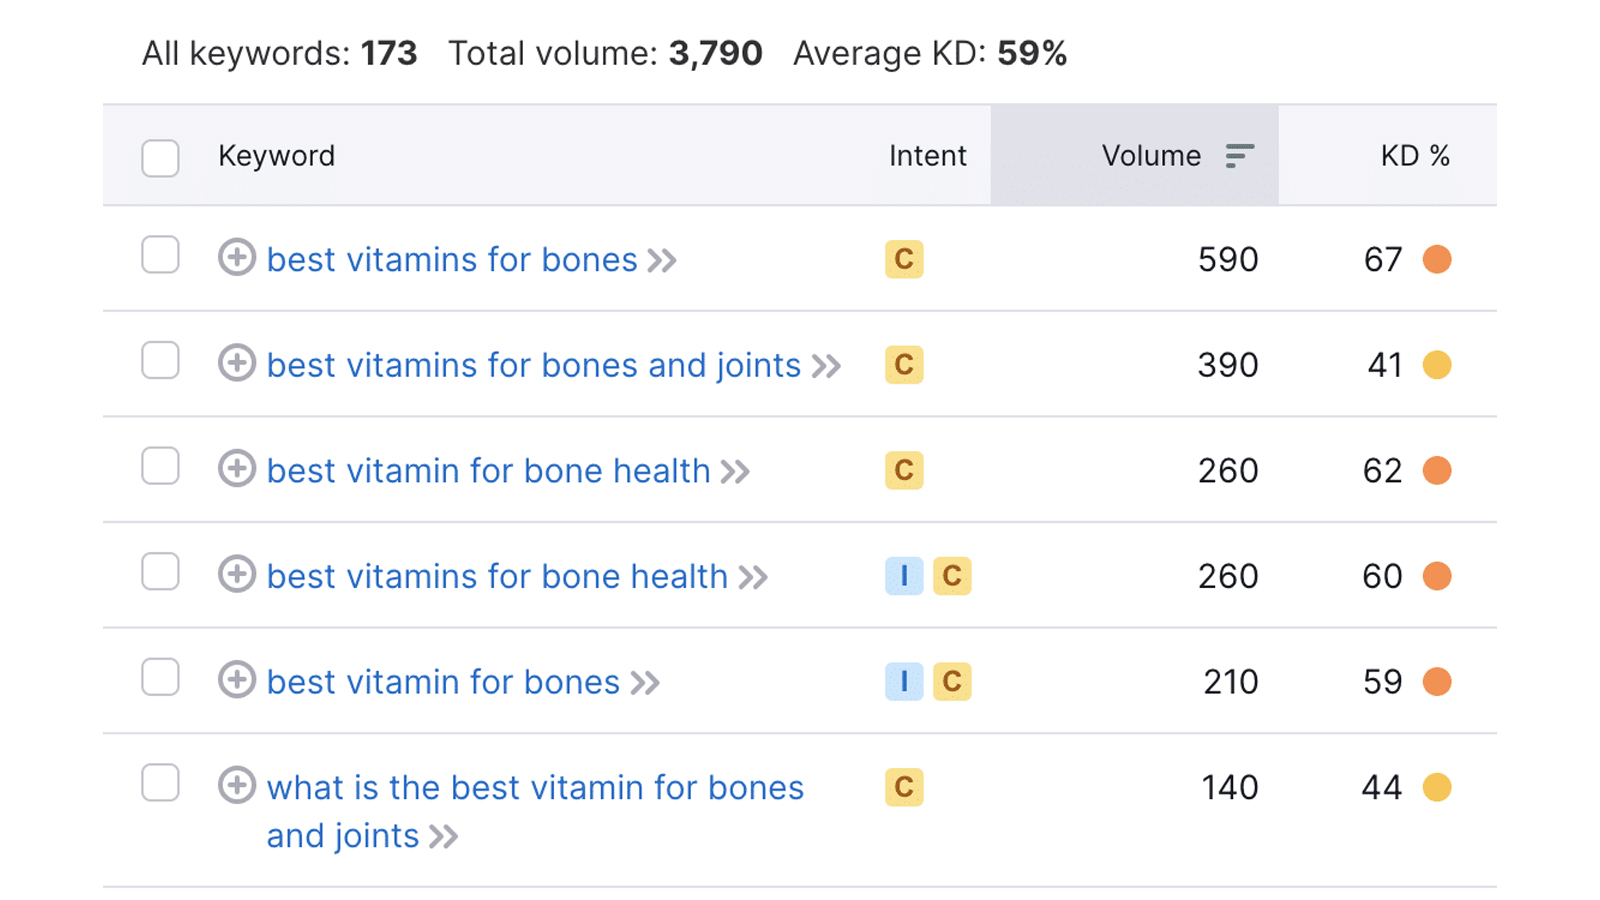Select the Commercial intent icon for 'best vitamin for bone health'
Viewport: 1600px width, 900px height.
pos(903,470)
